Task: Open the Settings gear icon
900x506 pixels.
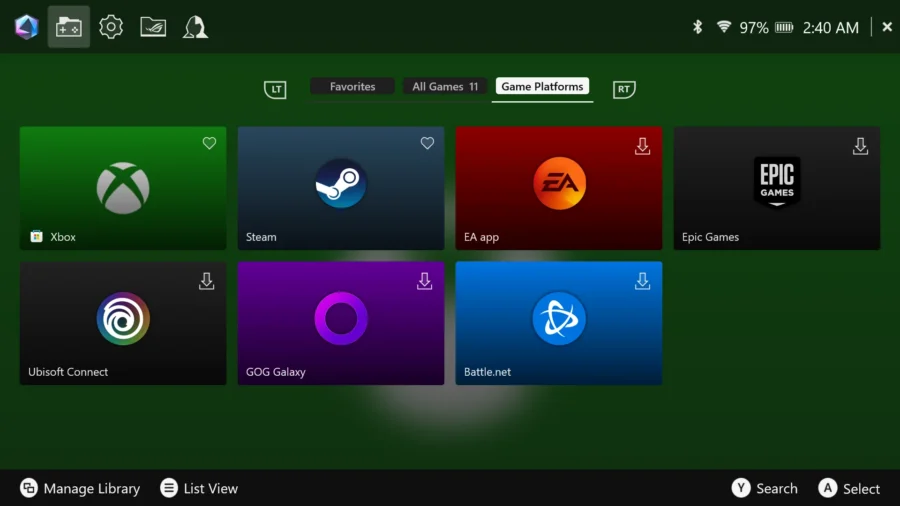Action: pyautogui.click(x=111, y=27)
